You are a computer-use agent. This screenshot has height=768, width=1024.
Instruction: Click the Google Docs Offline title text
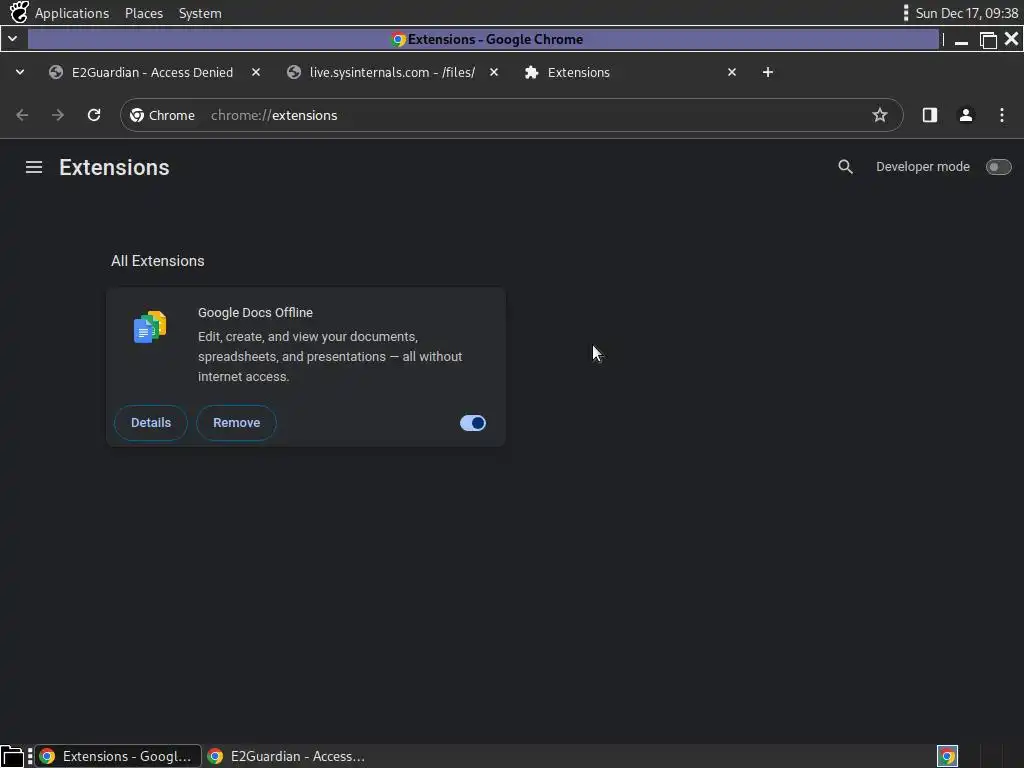click(255, 312)
